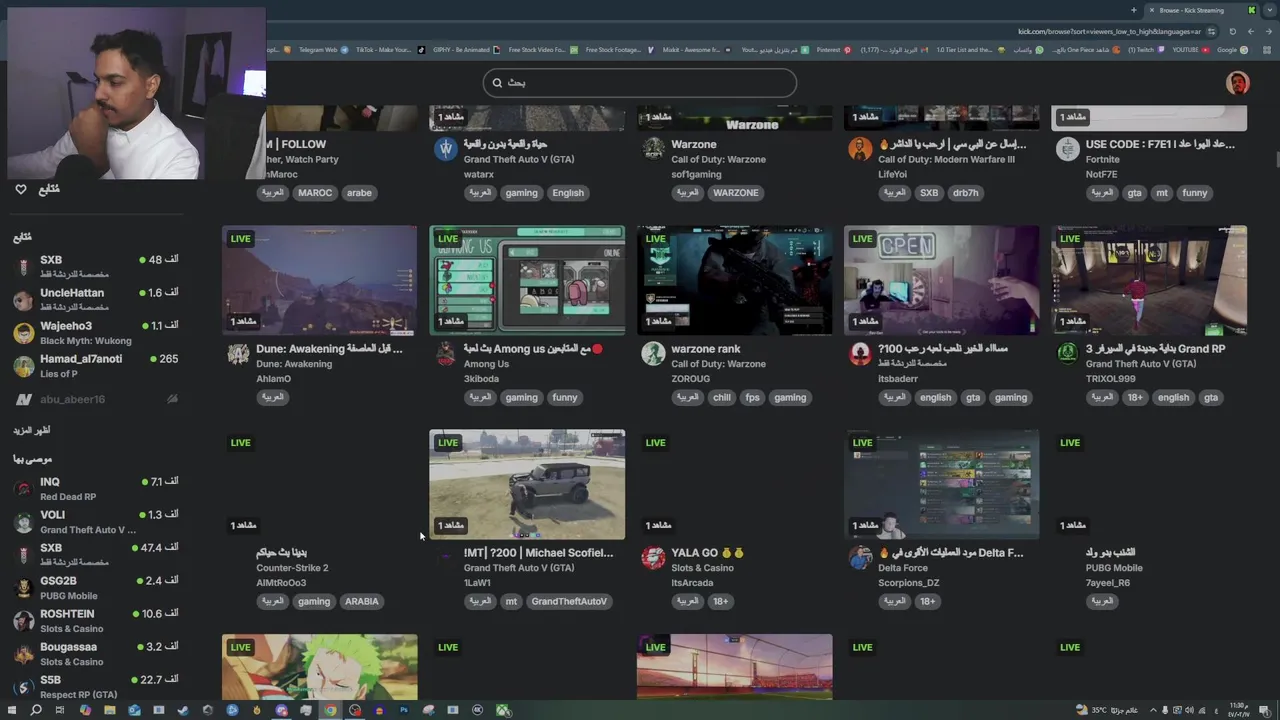This screenshot has width=1280, height=720.
Task: Click the TRIXOL999 channel avatar
Action: point(1067,355)
